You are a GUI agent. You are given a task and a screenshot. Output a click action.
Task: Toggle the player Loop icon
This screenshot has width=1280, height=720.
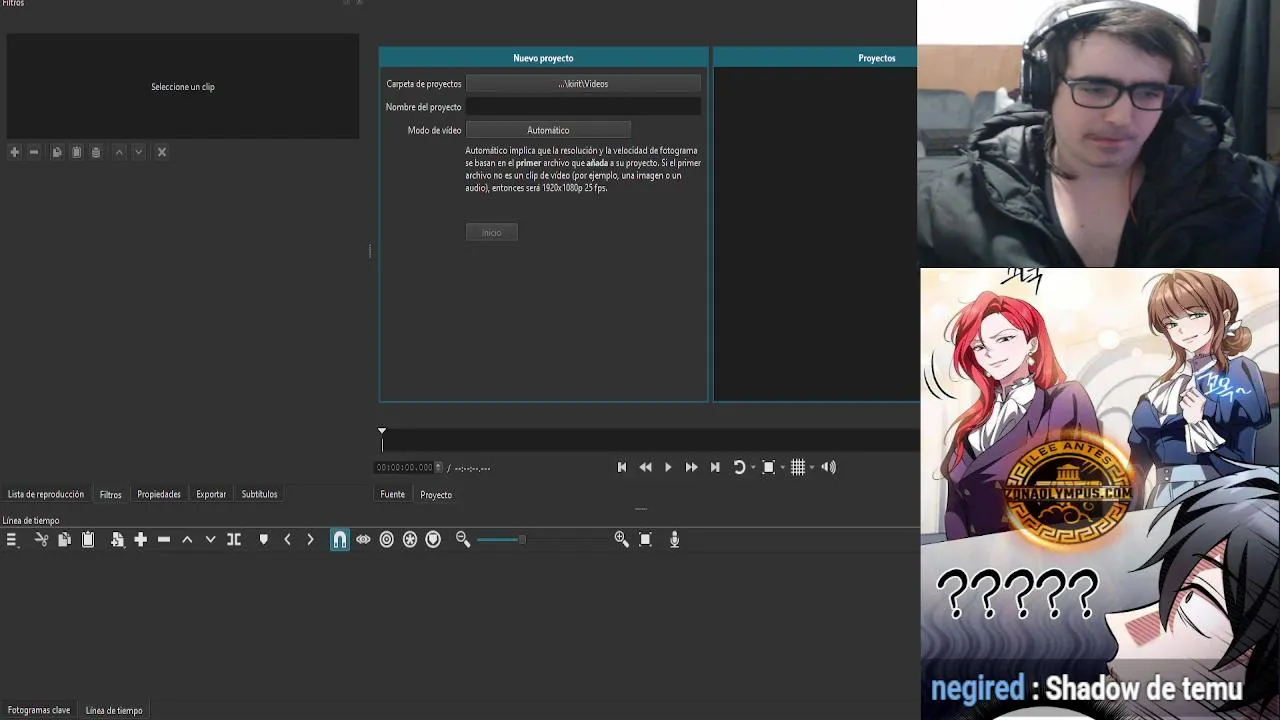click(739, 467)
